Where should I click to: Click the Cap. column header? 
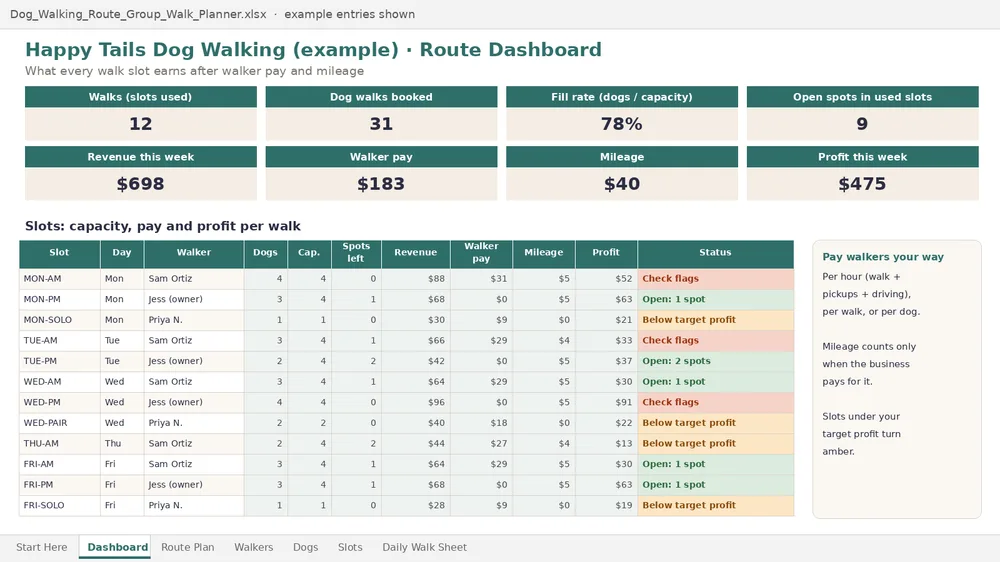tap(309, 253)
